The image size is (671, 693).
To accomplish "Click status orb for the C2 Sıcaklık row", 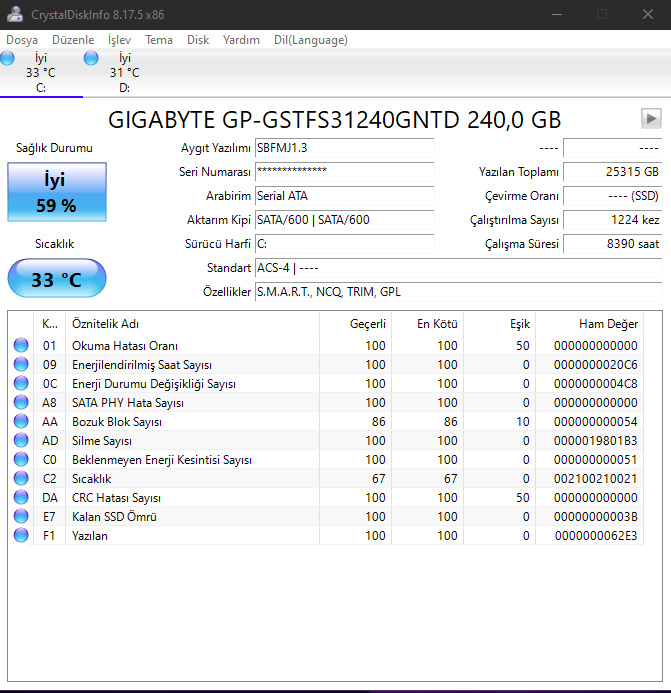I will coord(21,478).
